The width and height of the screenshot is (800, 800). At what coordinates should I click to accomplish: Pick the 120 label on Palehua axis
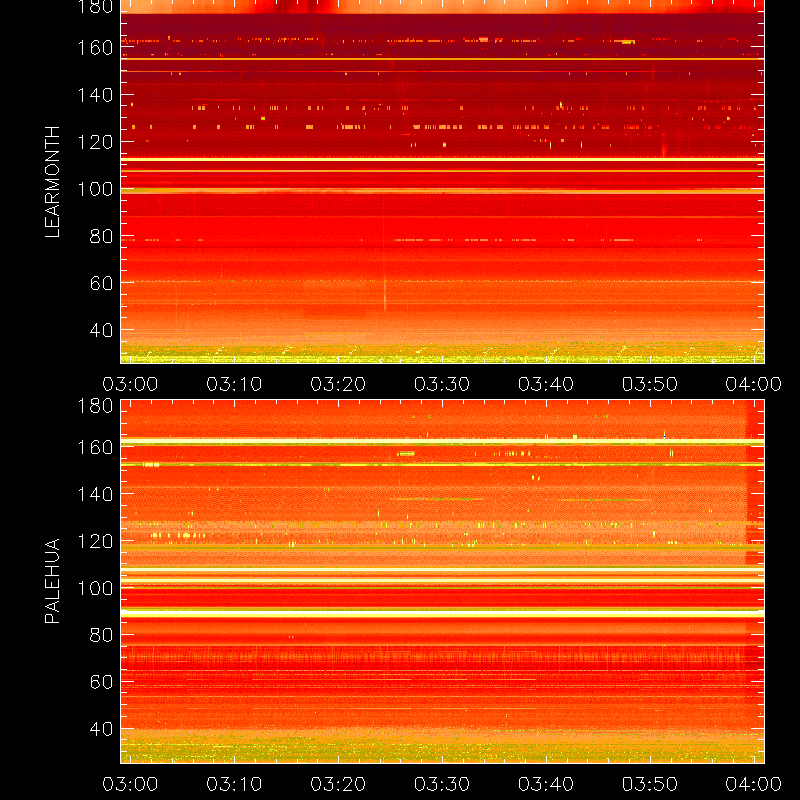pos(95,541)
